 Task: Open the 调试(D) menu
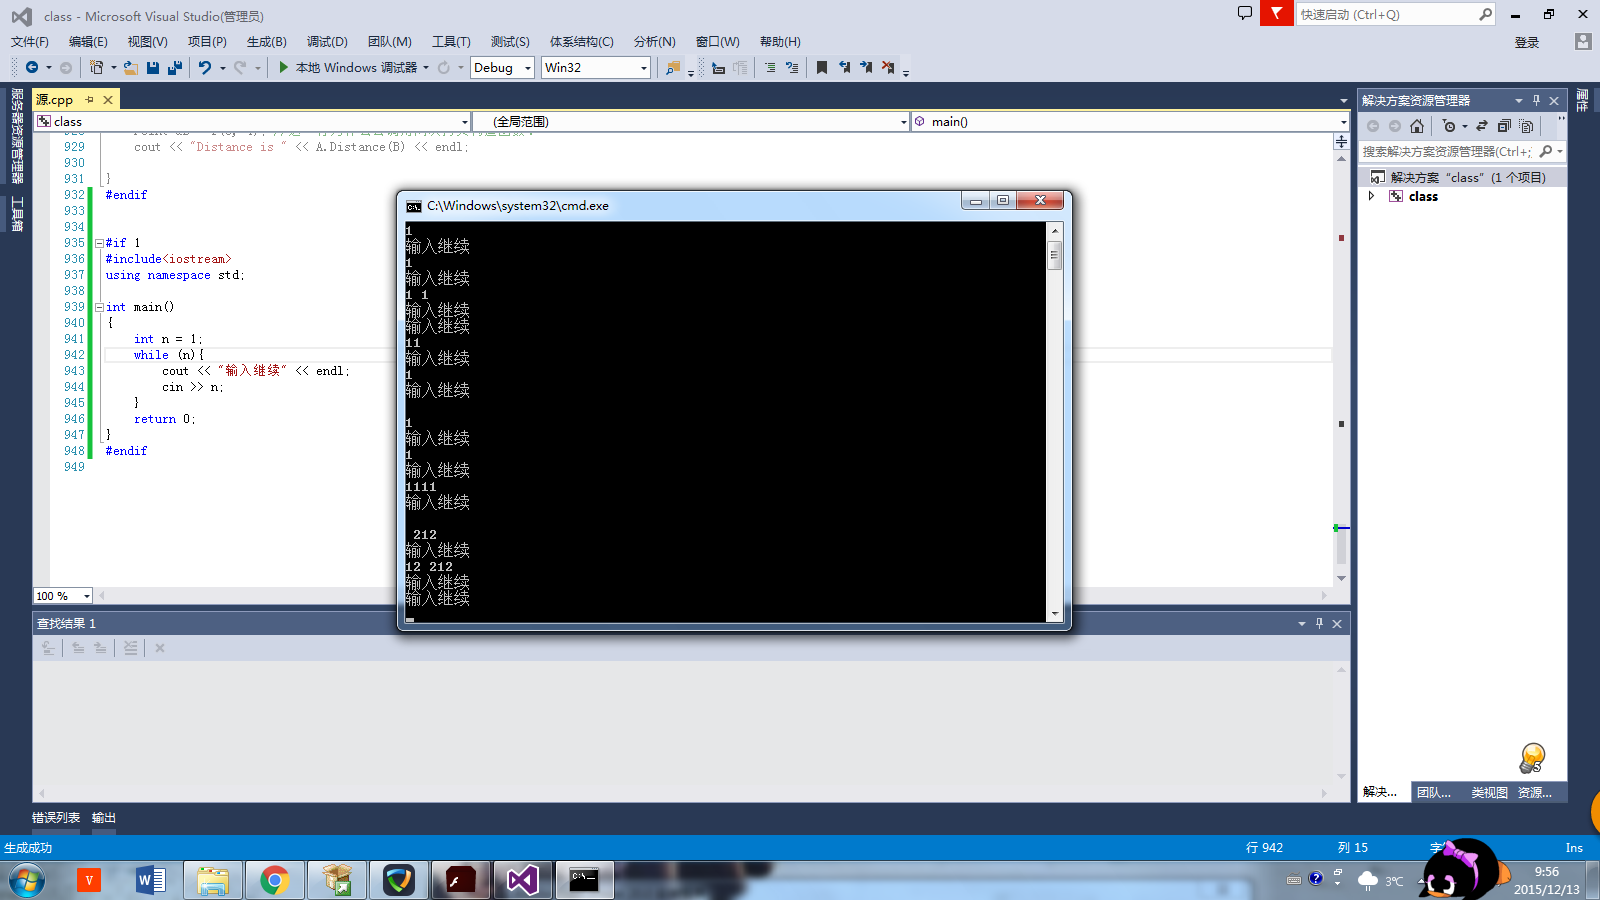[x=327, y=42]
